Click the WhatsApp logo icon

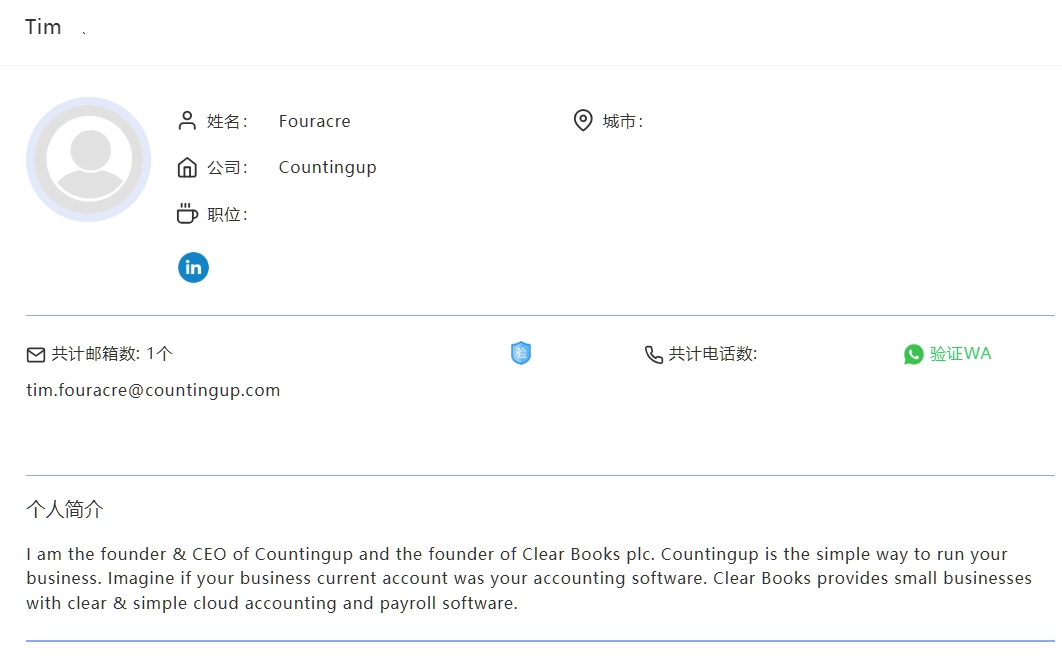tap(913, 354)
